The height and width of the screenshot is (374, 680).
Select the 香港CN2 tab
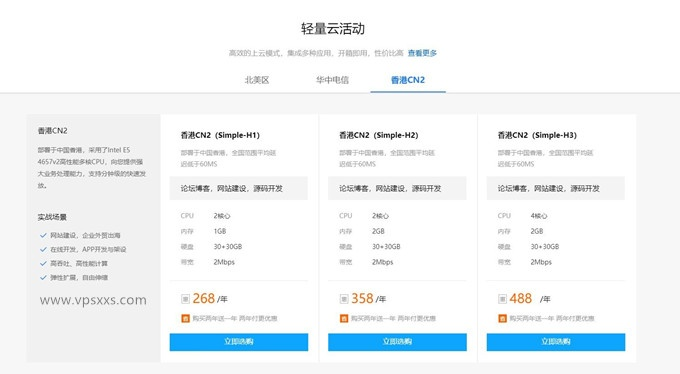(408, 80)
